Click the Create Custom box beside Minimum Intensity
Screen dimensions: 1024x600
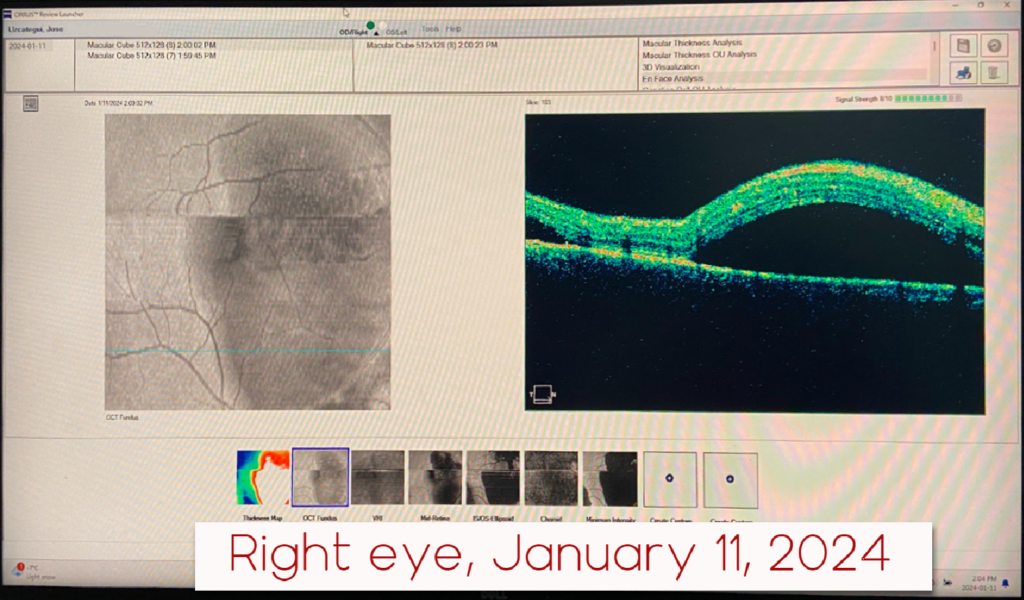pyautogui.click(x=670, y=480)
